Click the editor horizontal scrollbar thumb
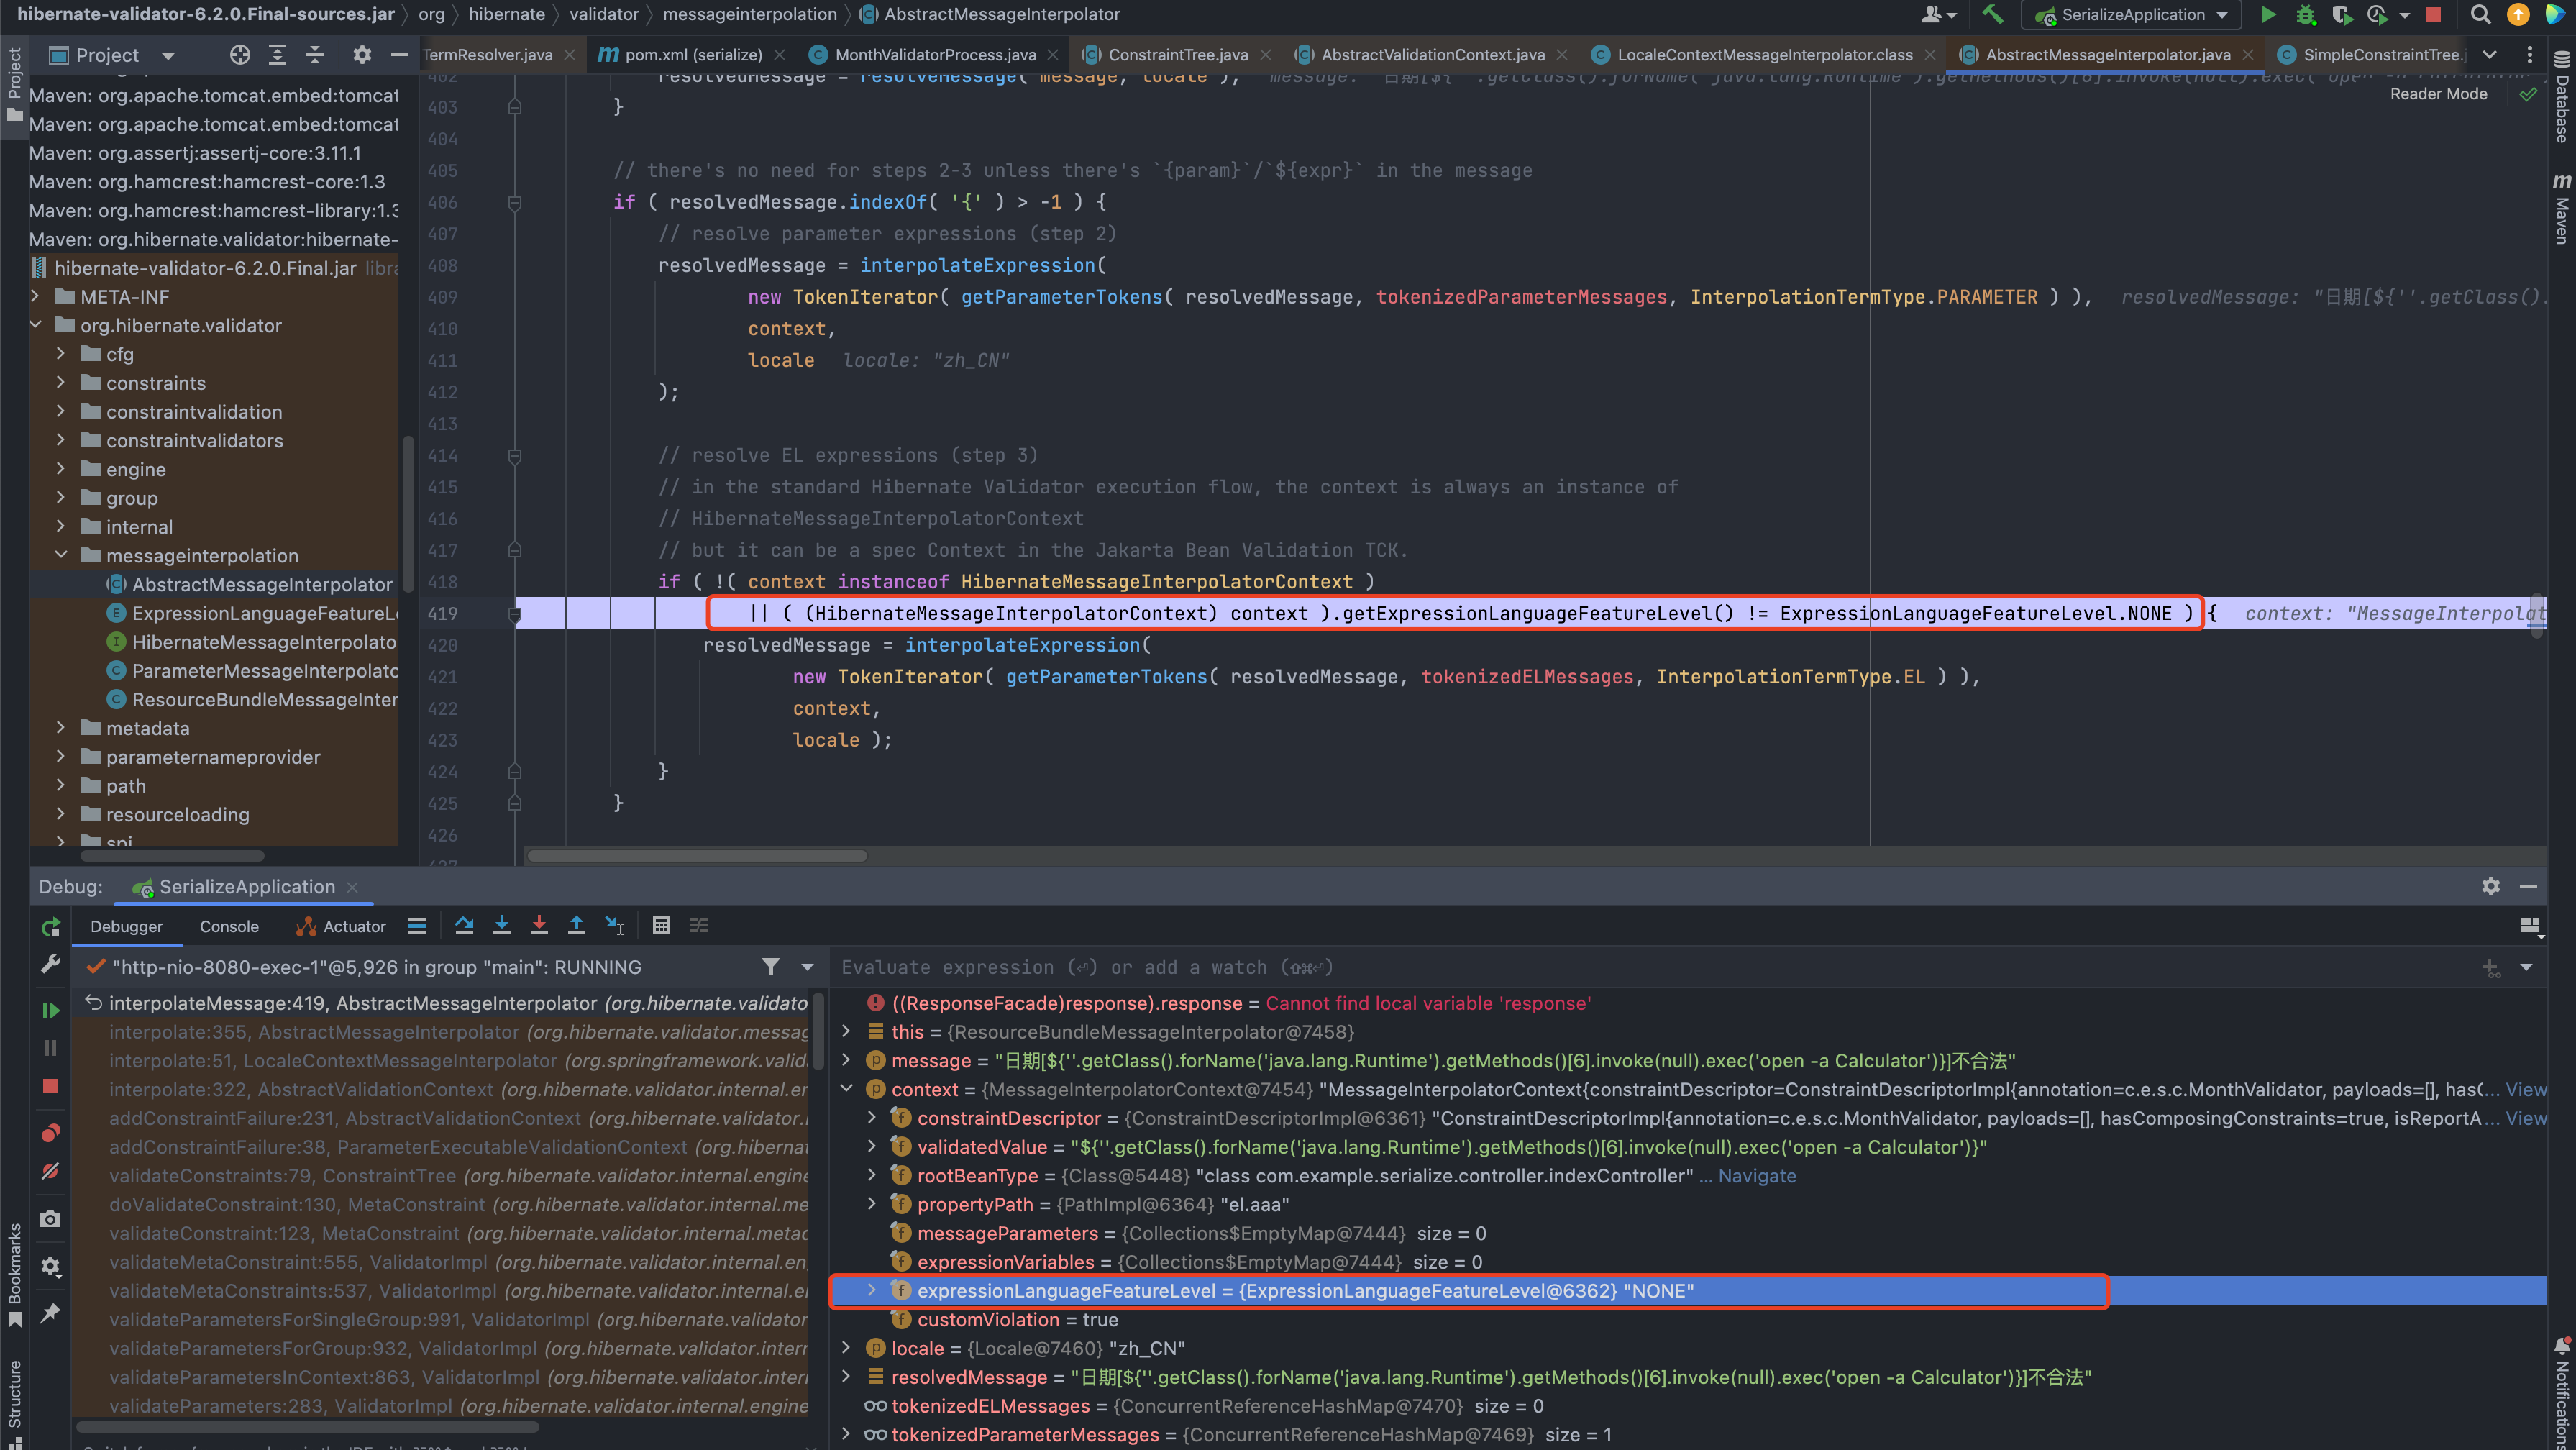 (697, 855)
